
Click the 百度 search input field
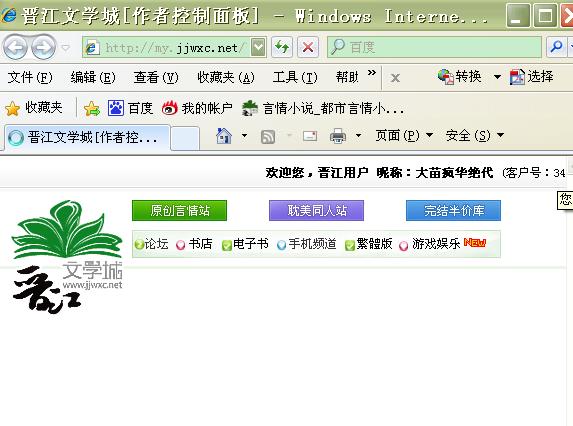tap(434, 47)
